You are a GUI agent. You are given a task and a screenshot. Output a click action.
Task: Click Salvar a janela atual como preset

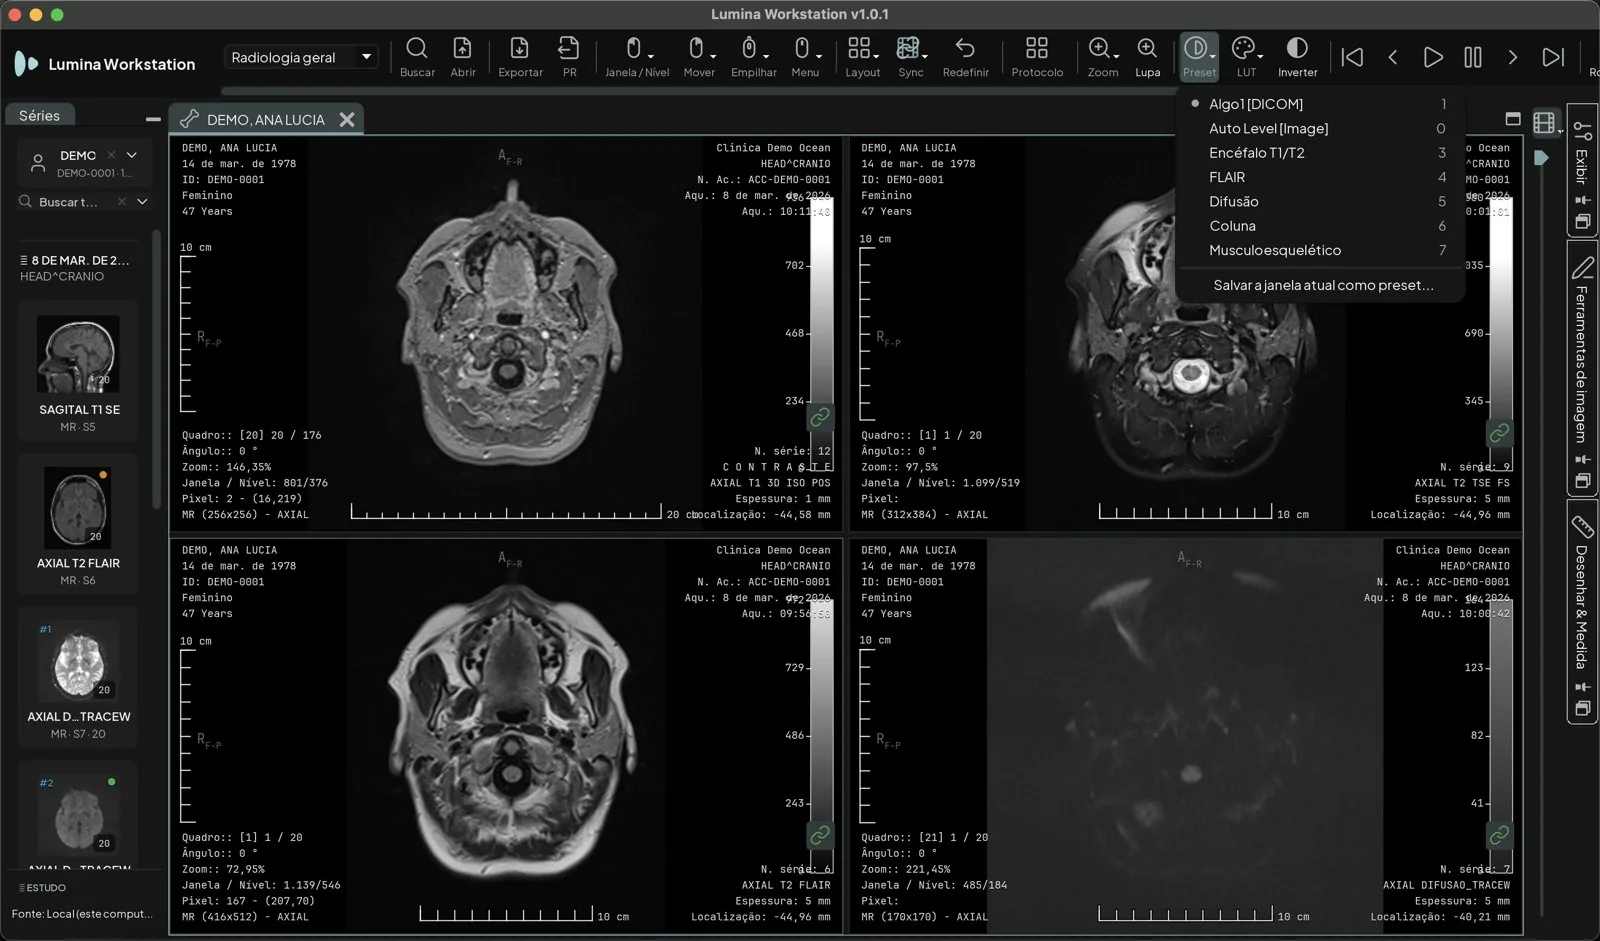pos(1322,285)
